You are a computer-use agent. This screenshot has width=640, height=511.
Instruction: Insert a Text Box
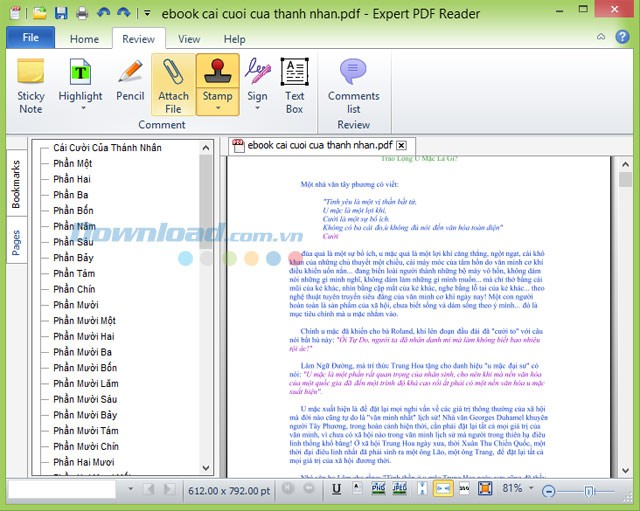[x=294, y=85]
